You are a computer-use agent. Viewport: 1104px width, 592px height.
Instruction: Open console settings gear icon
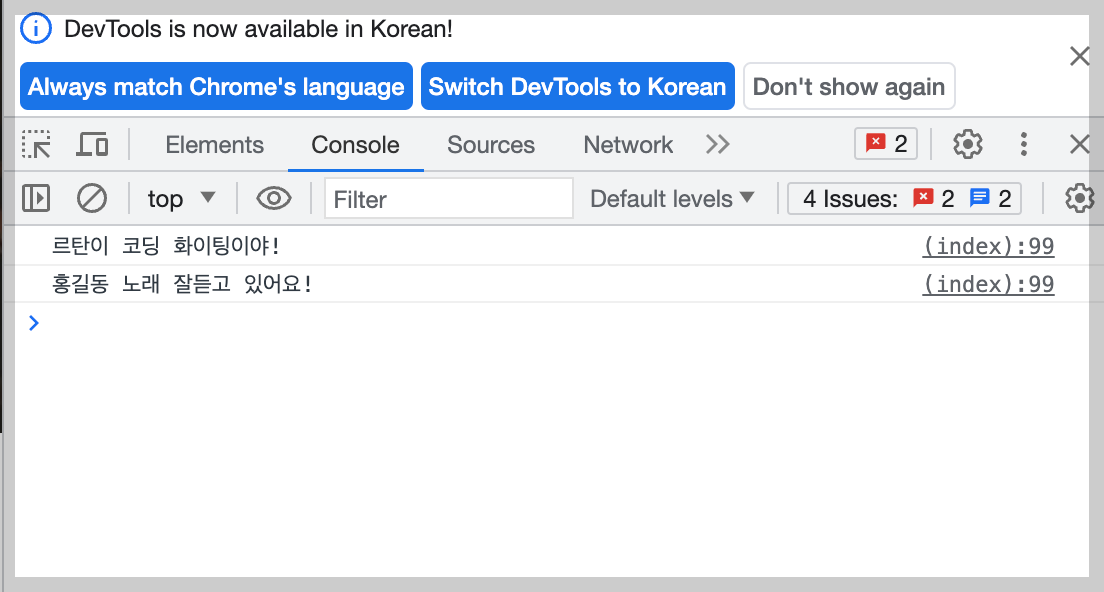coord(1079,199)
